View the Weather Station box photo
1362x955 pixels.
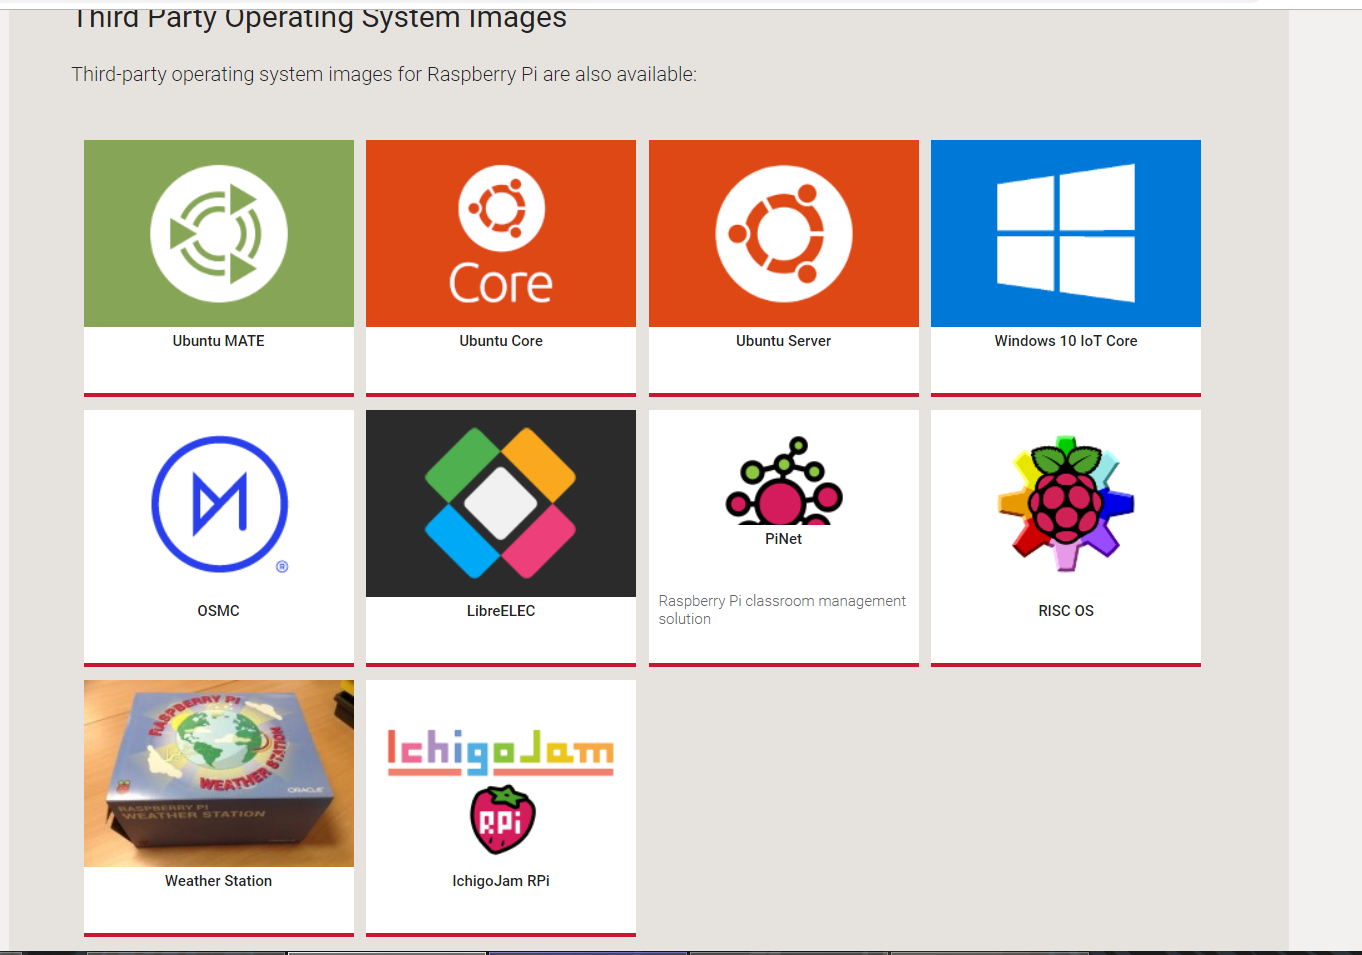tap(219, 773)
